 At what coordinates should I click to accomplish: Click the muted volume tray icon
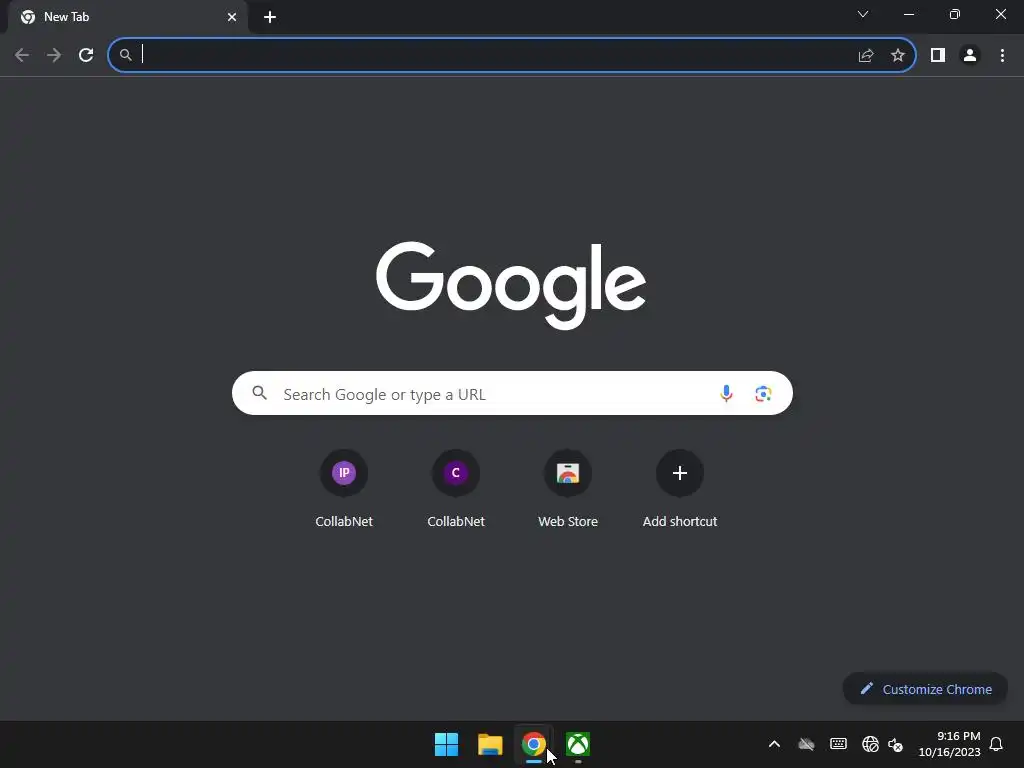point(895,744)
